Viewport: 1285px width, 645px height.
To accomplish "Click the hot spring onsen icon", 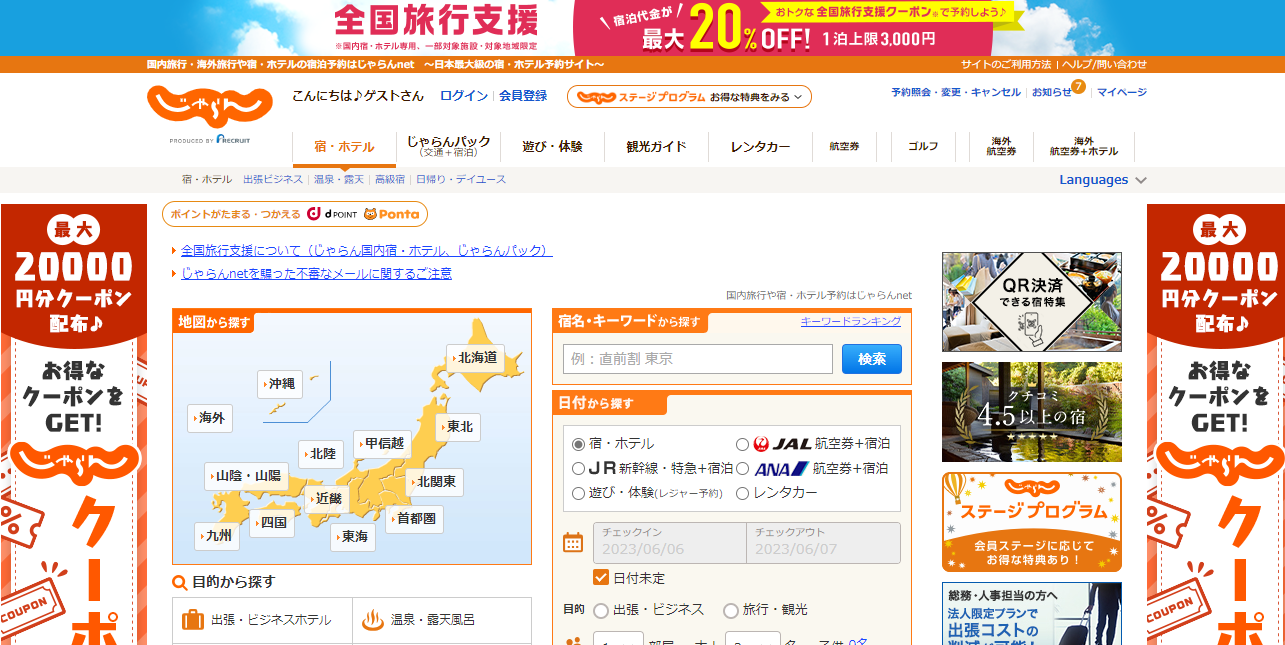I will (x=373, y=620).
